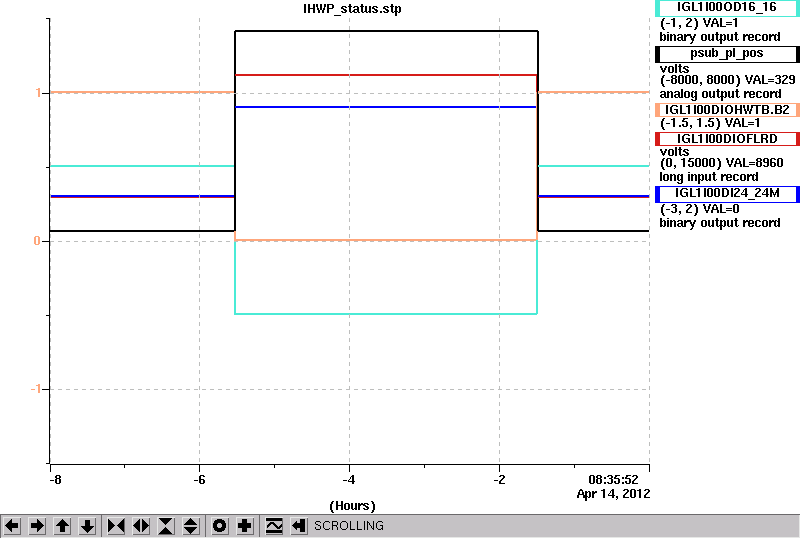Viewport: 800px width, 538px height.
Task: Click the 'long input record' description
Action: coord(709,177)
